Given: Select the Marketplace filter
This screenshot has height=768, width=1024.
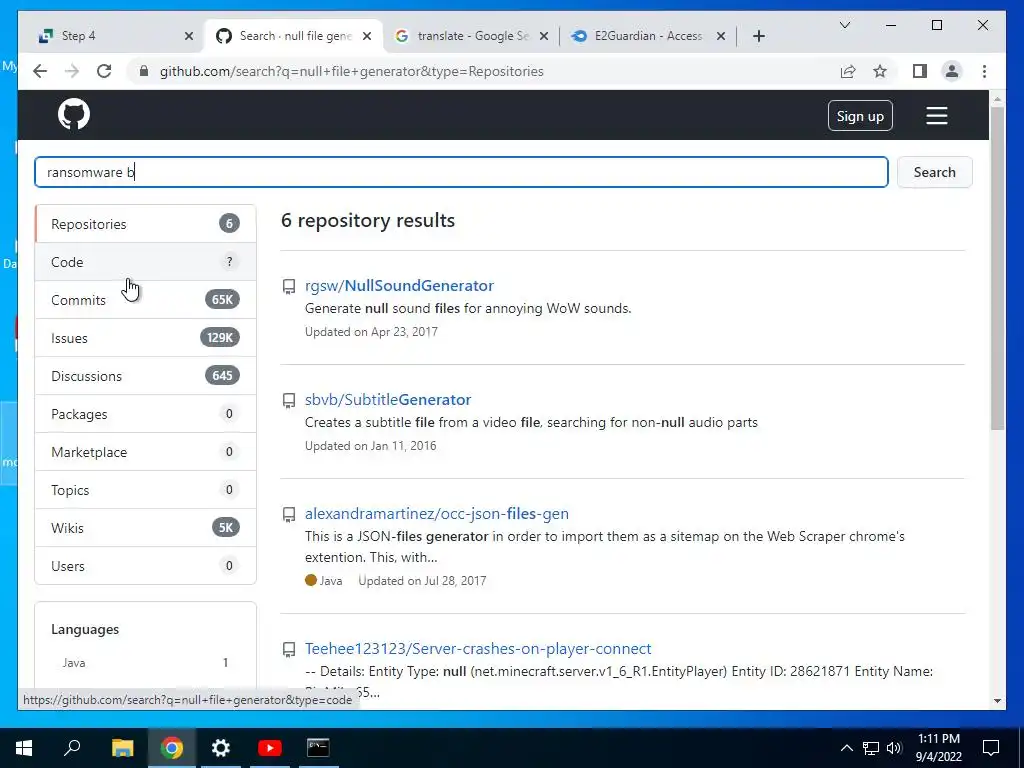Looking at the screenshot, I should [145, 452].
